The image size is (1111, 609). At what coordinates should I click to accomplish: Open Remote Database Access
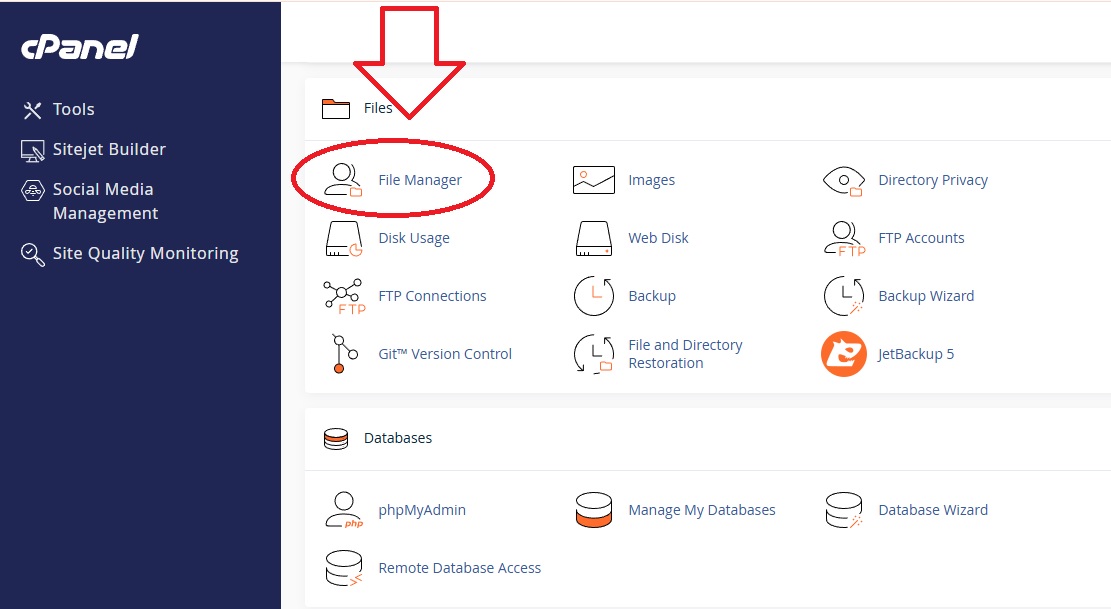click(x=460, y=567)
